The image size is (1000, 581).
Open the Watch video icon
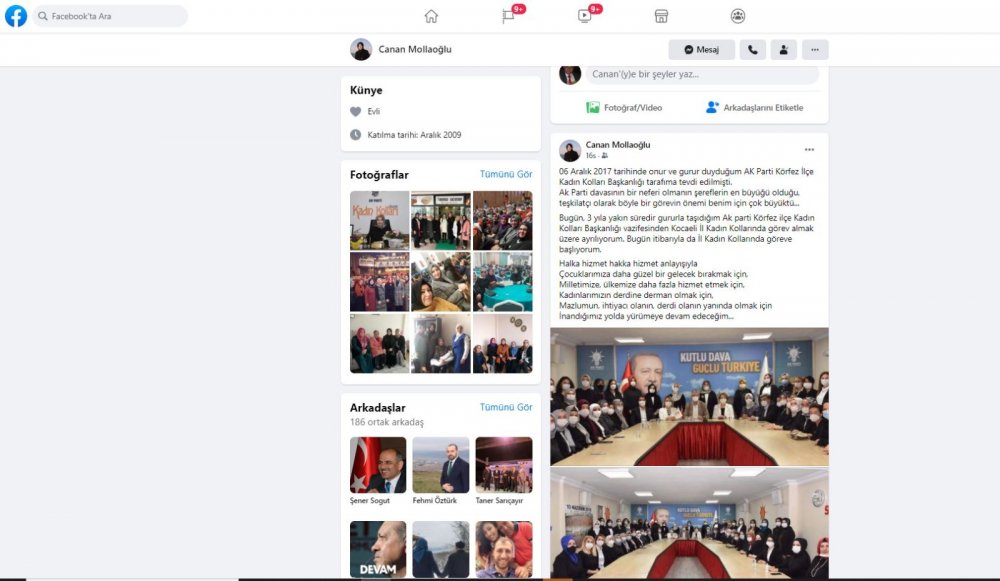(584, 17)
